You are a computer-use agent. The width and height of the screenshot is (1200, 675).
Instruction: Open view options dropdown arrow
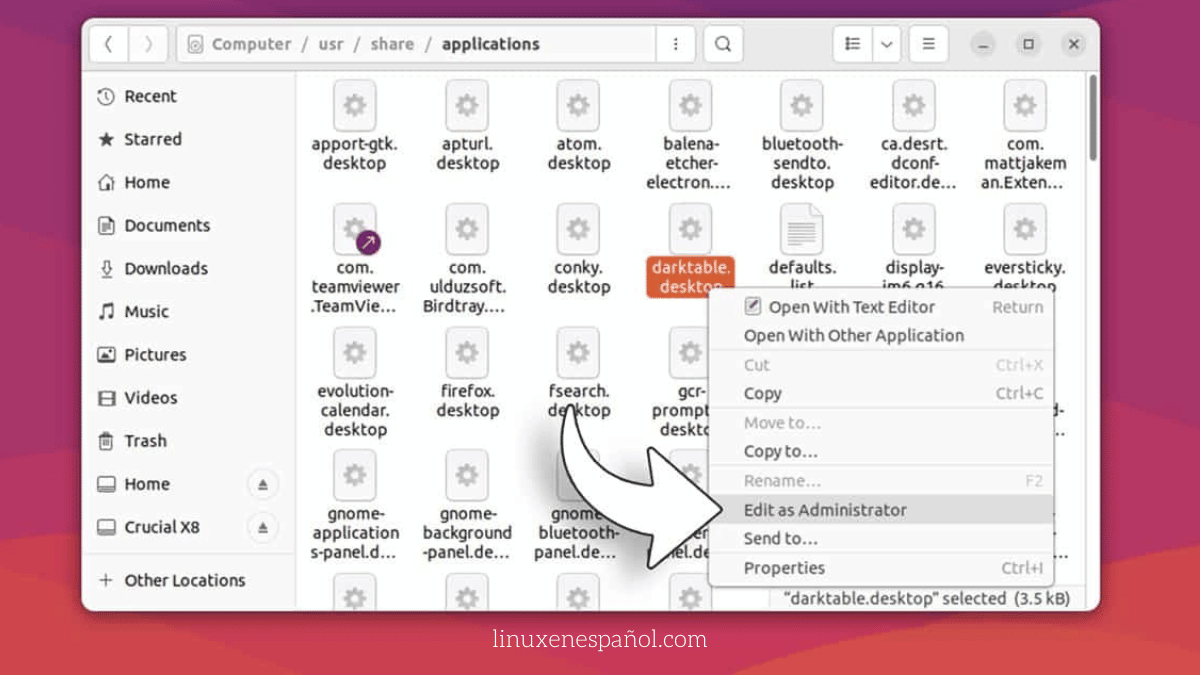[x=887, y=44]
